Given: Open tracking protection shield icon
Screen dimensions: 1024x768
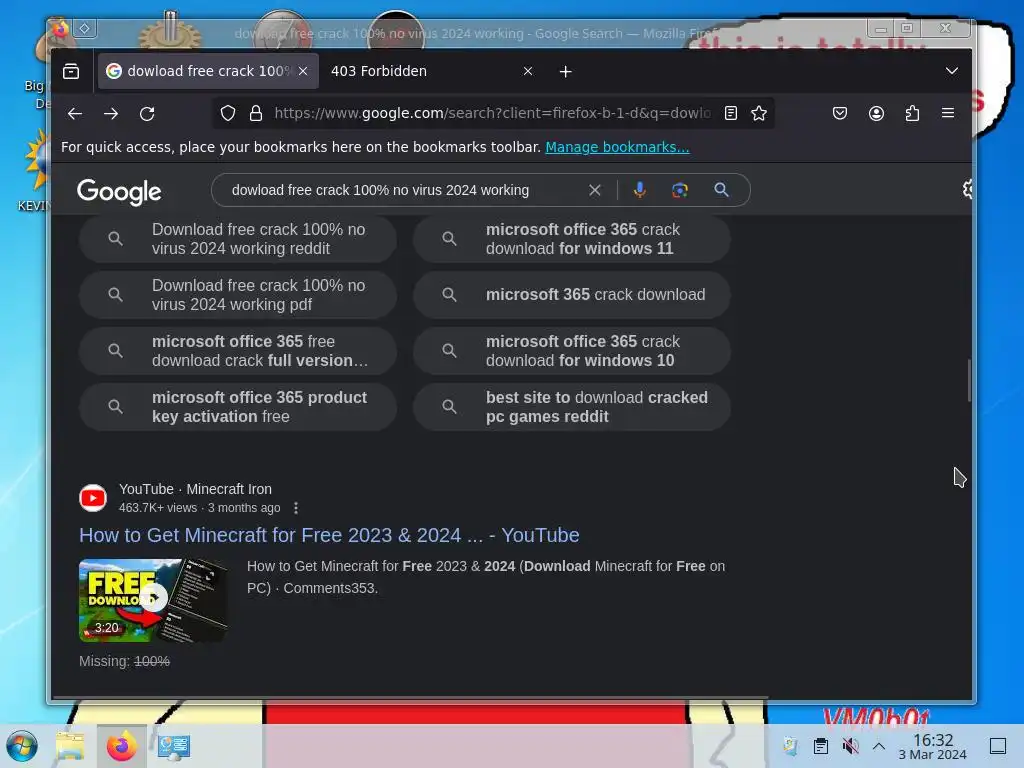Looking at the screenshot, I should tap(227, 114).
